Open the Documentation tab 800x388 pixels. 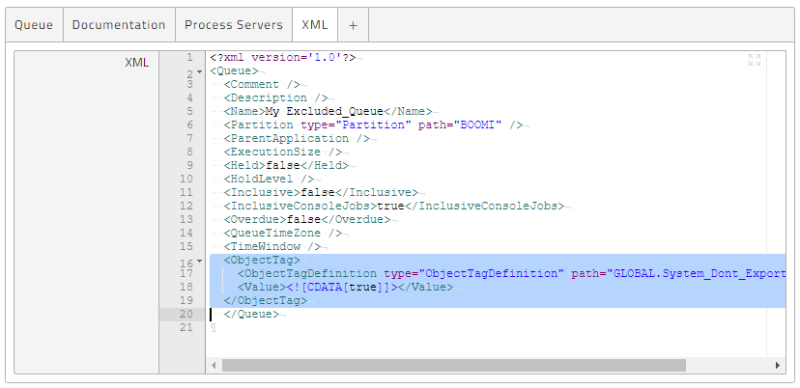[119, 25]
